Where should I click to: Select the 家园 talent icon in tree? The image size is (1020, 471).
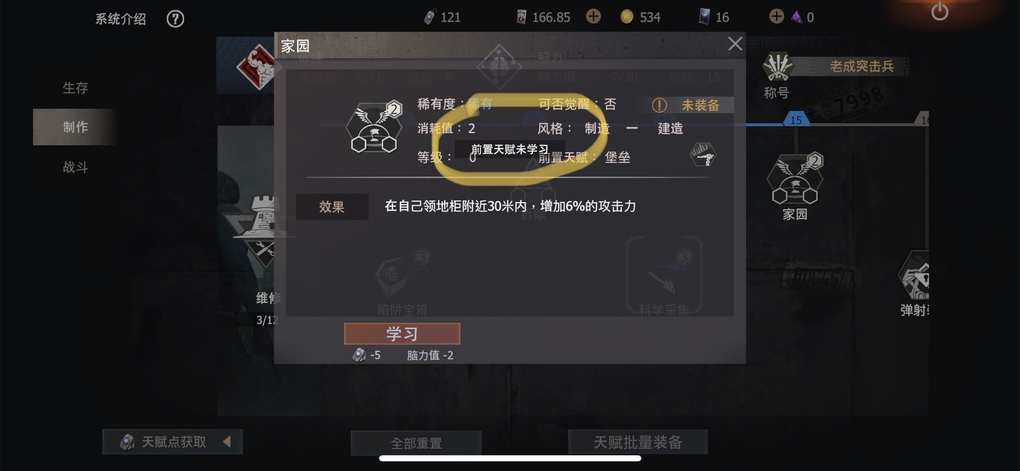pyautogui.click(x=795, y=179)
